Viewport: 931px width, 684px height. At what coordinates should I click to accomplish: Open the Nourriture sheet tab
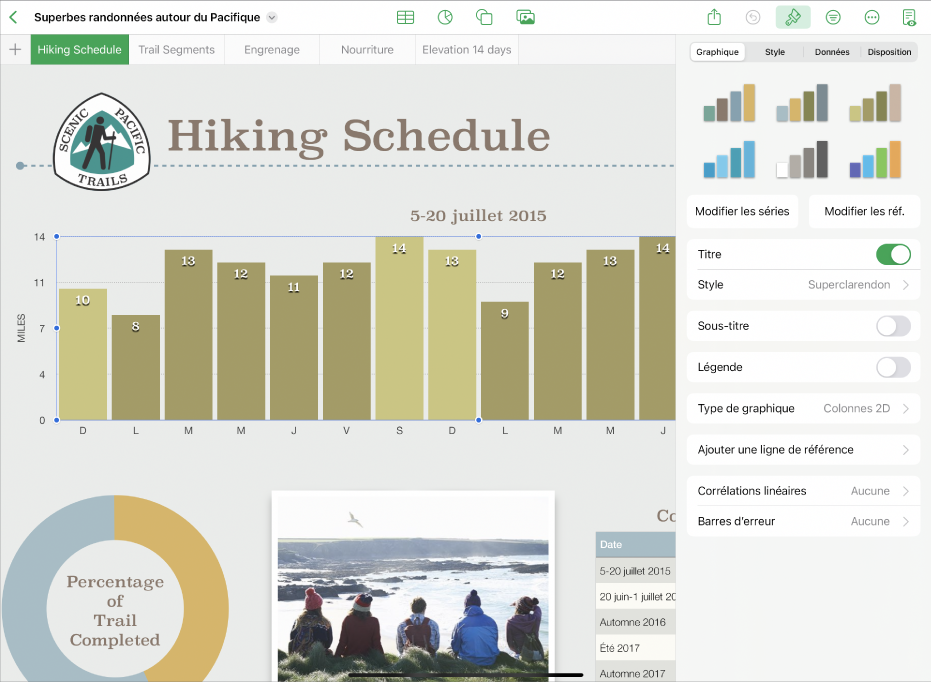[367, 50]
